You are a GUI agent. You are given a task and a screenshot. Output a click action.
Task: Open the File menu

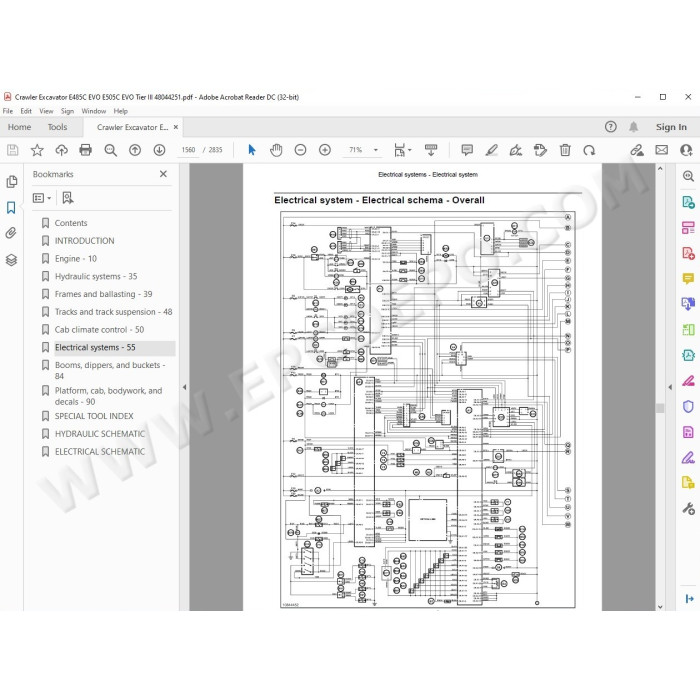click(x=8, y=111)
